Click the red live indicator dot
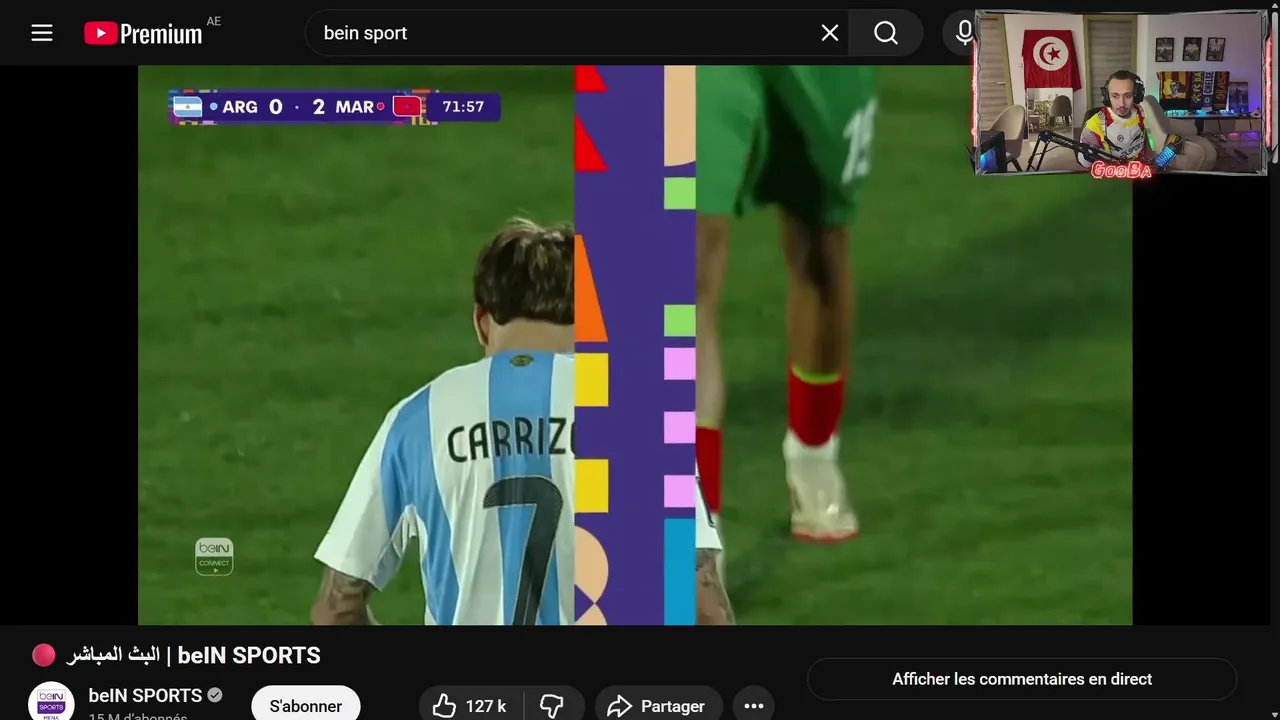The height and width of the screenshot is (720, 1280). point(44,655)
